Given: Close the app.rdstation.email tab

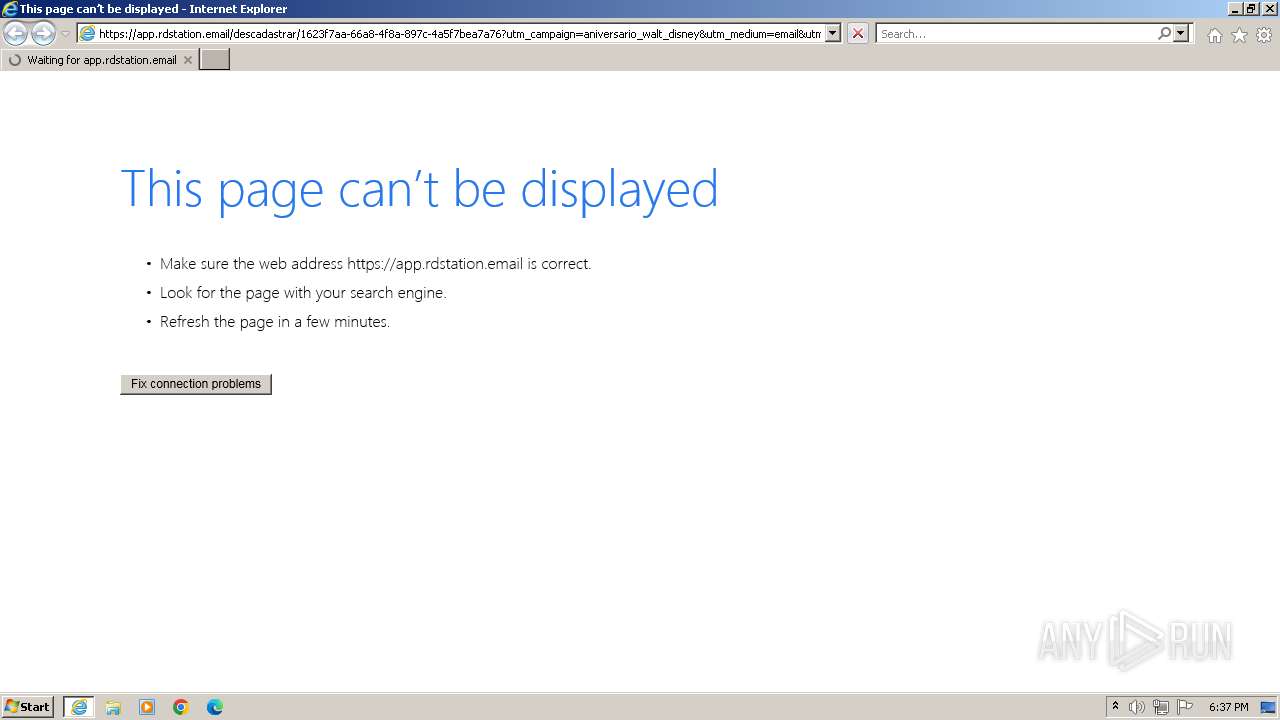Looking at the screenshot, I should pos(187,60).
